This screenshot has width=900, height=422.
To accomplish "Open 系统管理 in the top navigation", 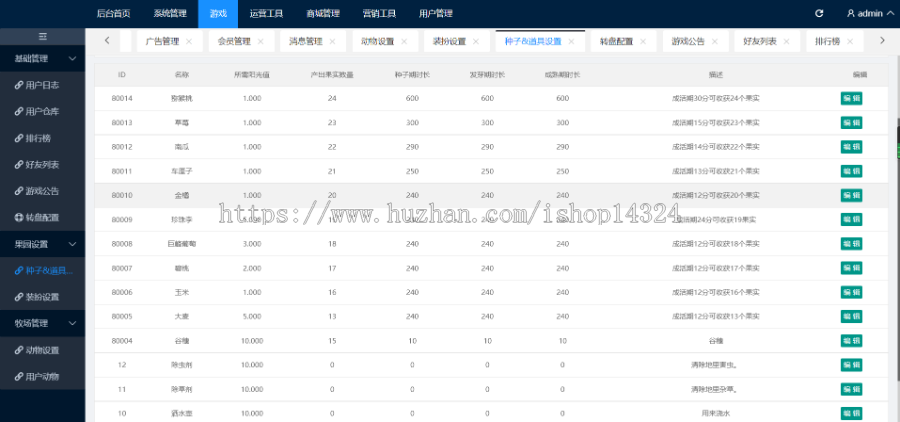I will 170,13.
